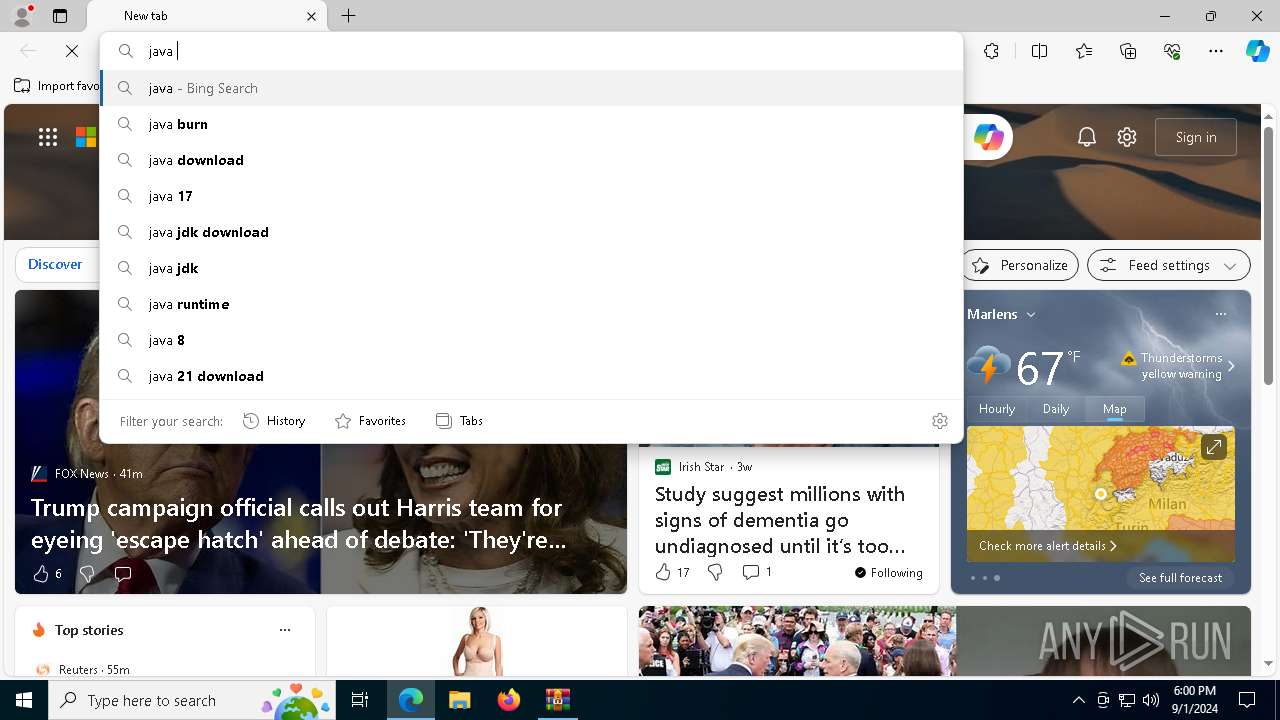This screenshot has width=1280, height=720.
Task: Switch weather card to Hourly tab
Action: tap(997, 408)
